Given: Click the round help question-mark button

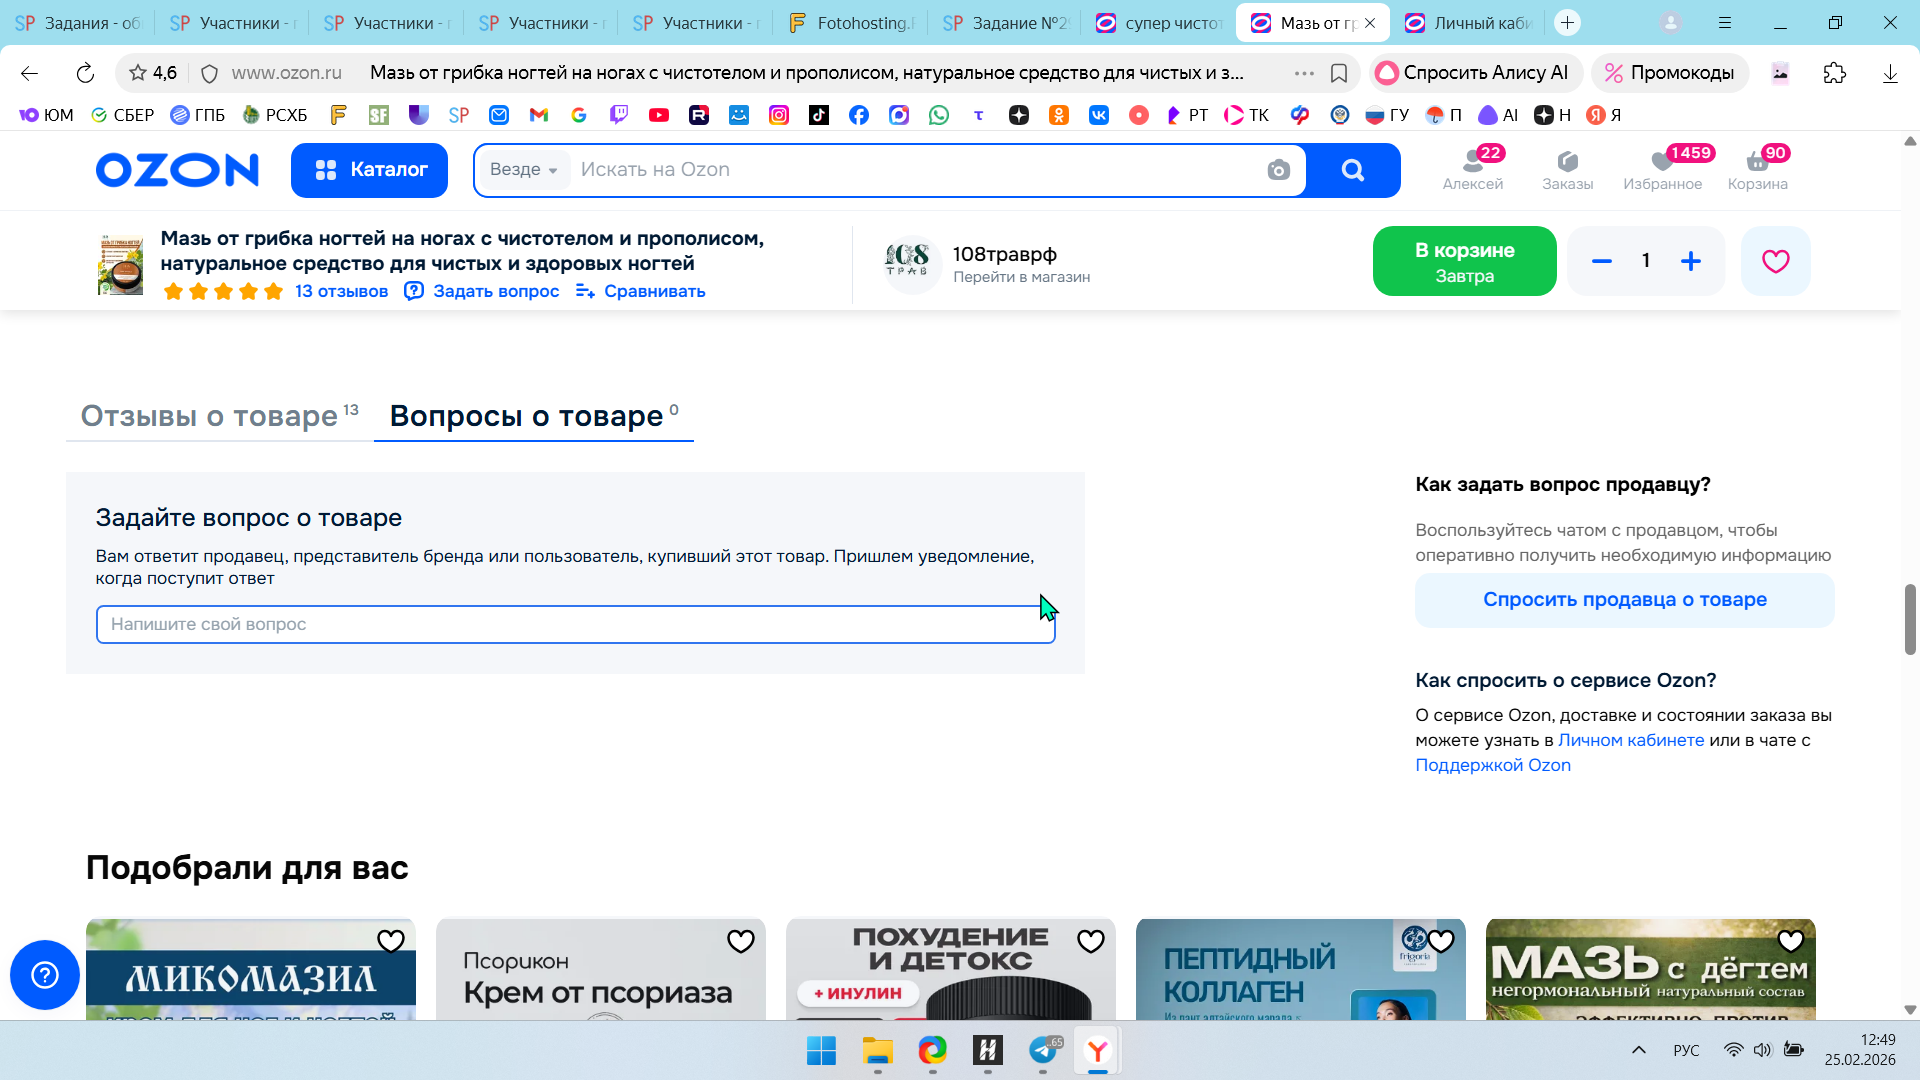Looking at the screenshot, I should (x=45, y=974).
